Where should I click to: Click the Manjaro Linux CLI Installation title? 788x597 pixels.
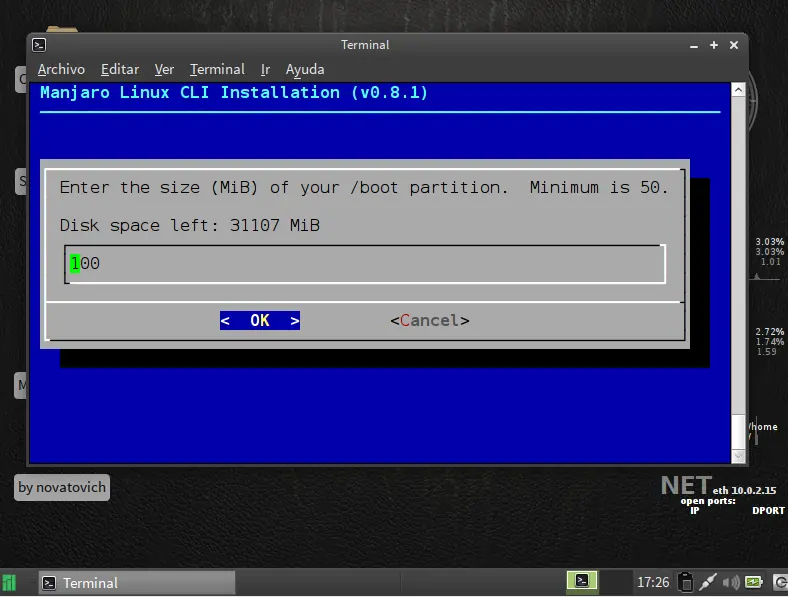click(x=234, y=92)
